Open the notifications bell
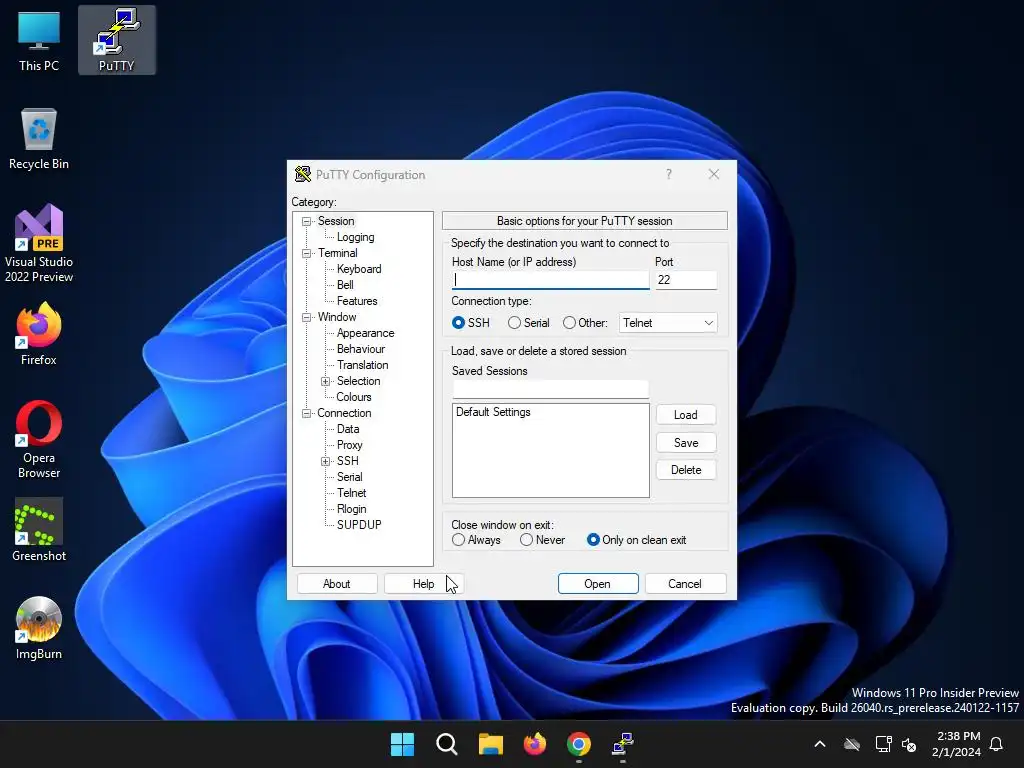1024x768 pixels. (997, 744)
